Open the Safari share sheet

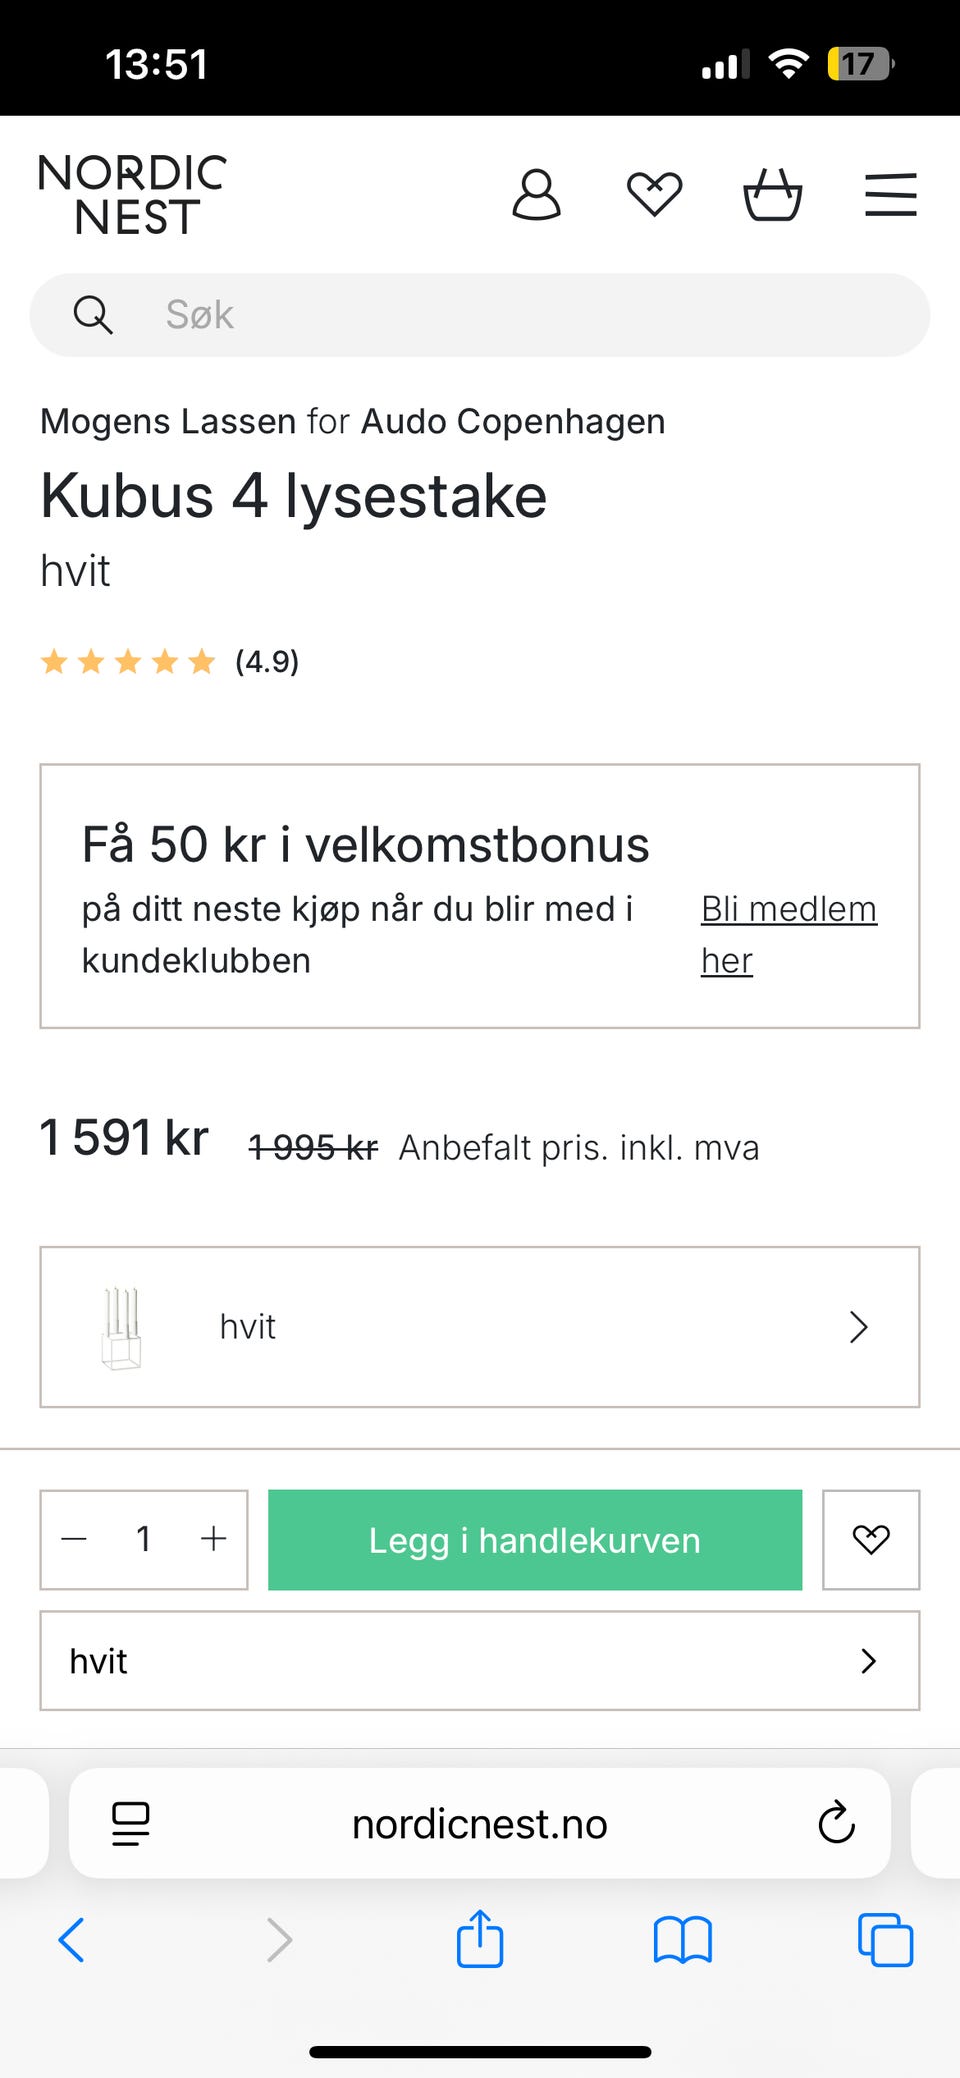(x=480, y=1938)
